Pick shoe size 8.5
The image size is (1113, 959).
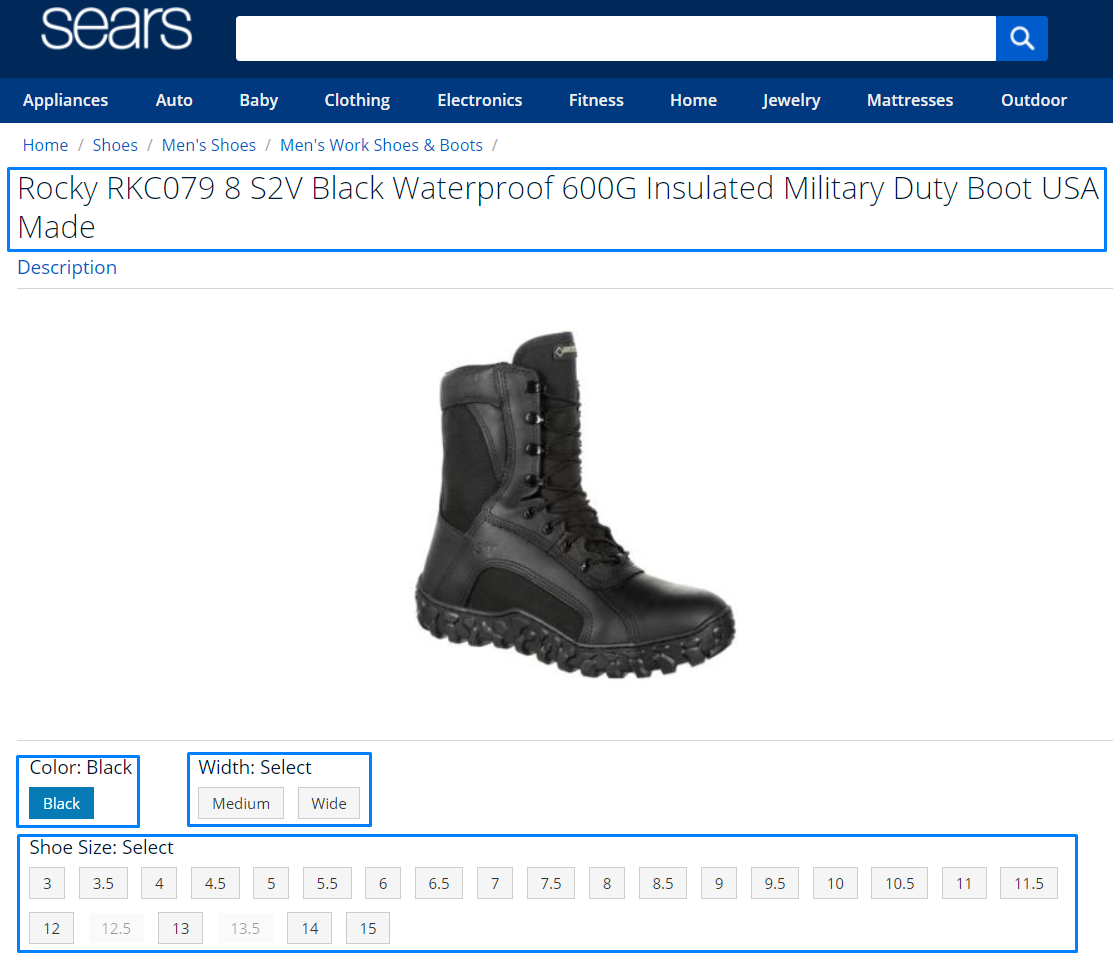click(x=663, y=884)
